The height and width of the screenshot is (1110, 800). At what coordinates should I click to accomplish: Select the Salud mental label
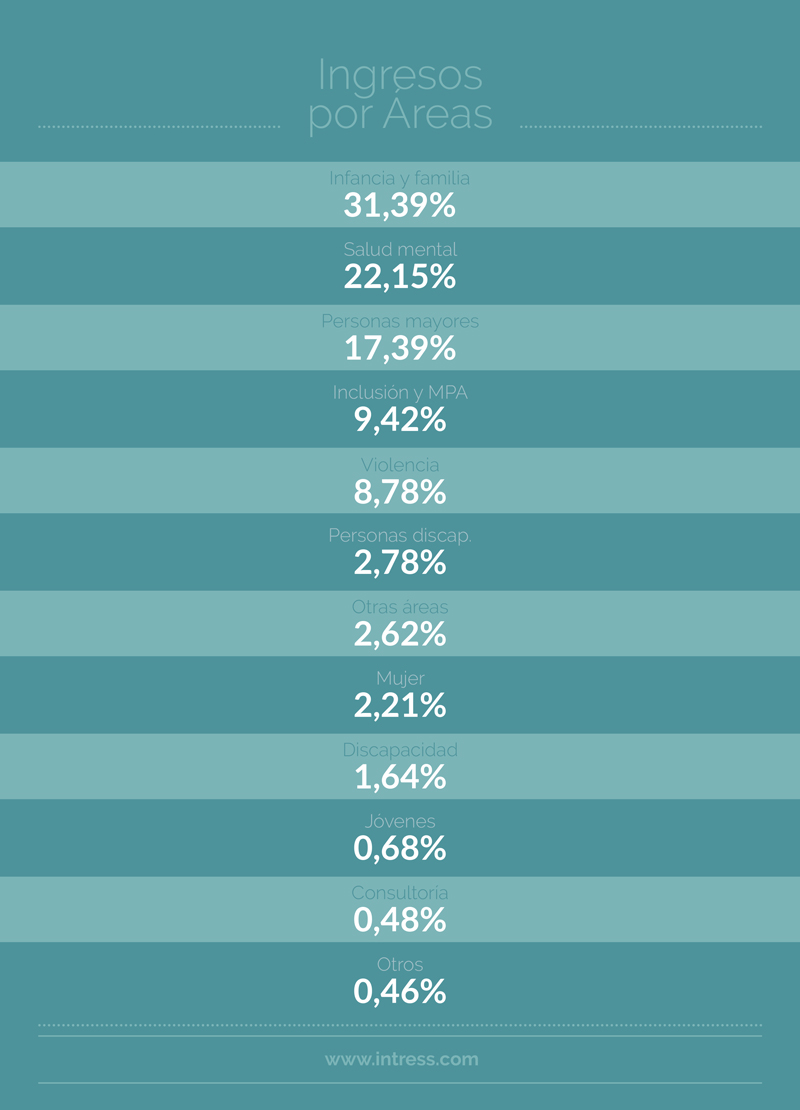point(400,249)
